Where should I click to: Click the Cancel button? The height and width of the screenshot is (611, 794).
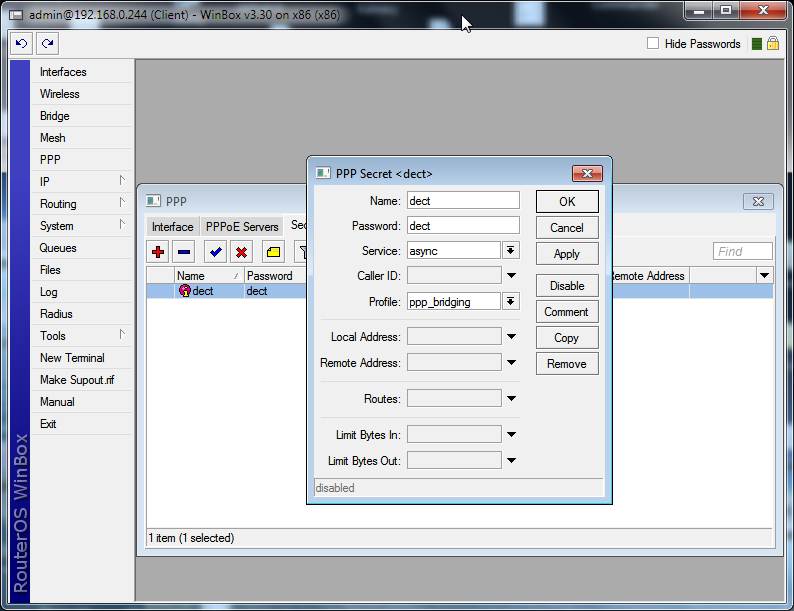coord(567,228)
